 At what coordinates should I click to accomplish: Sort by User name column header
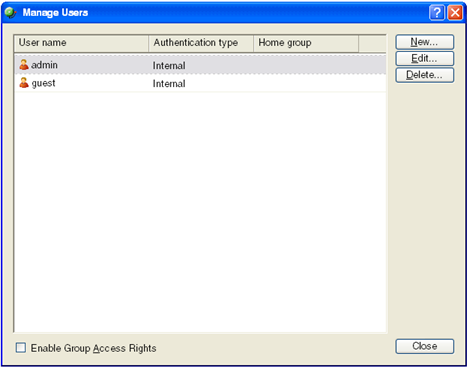tap(81, 43)
